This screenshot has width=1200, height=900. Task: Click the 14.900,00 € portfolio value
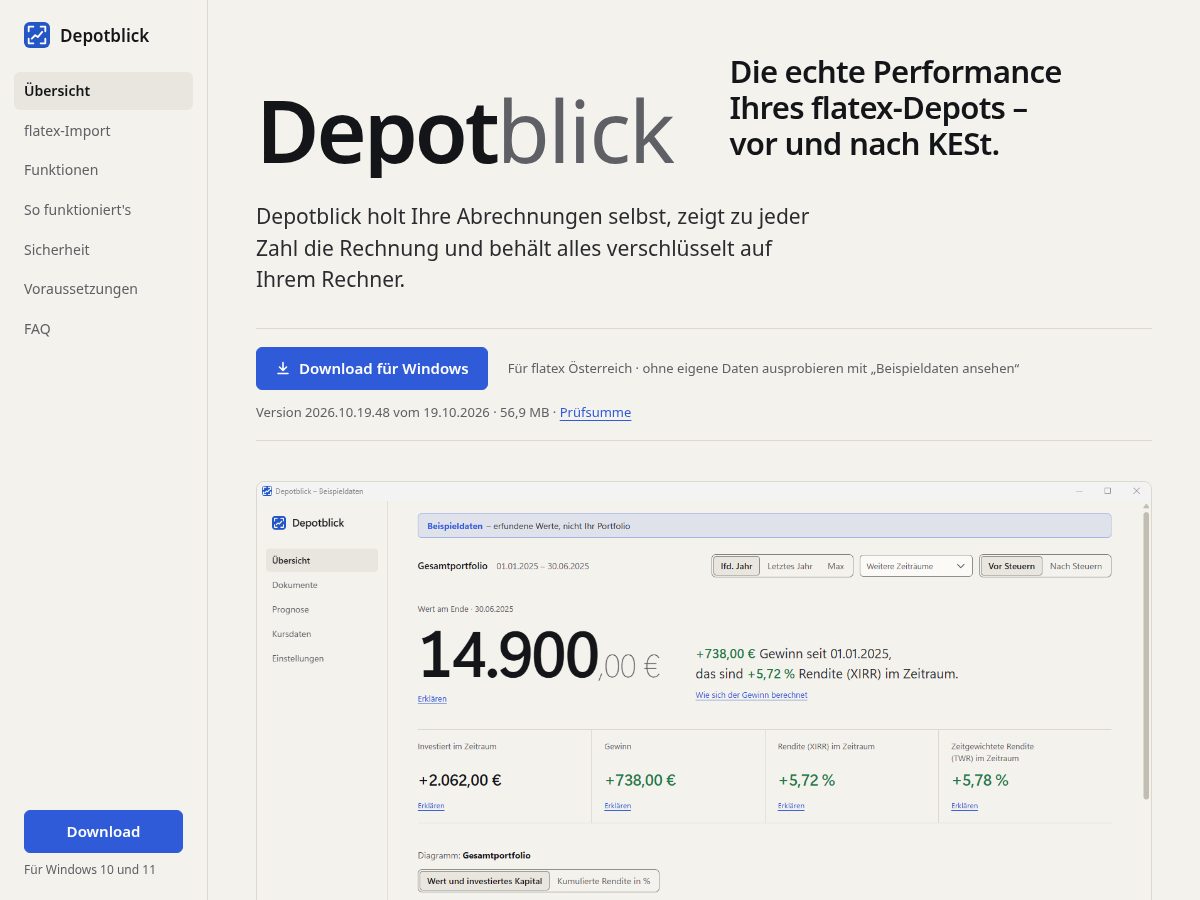point(539,657)
